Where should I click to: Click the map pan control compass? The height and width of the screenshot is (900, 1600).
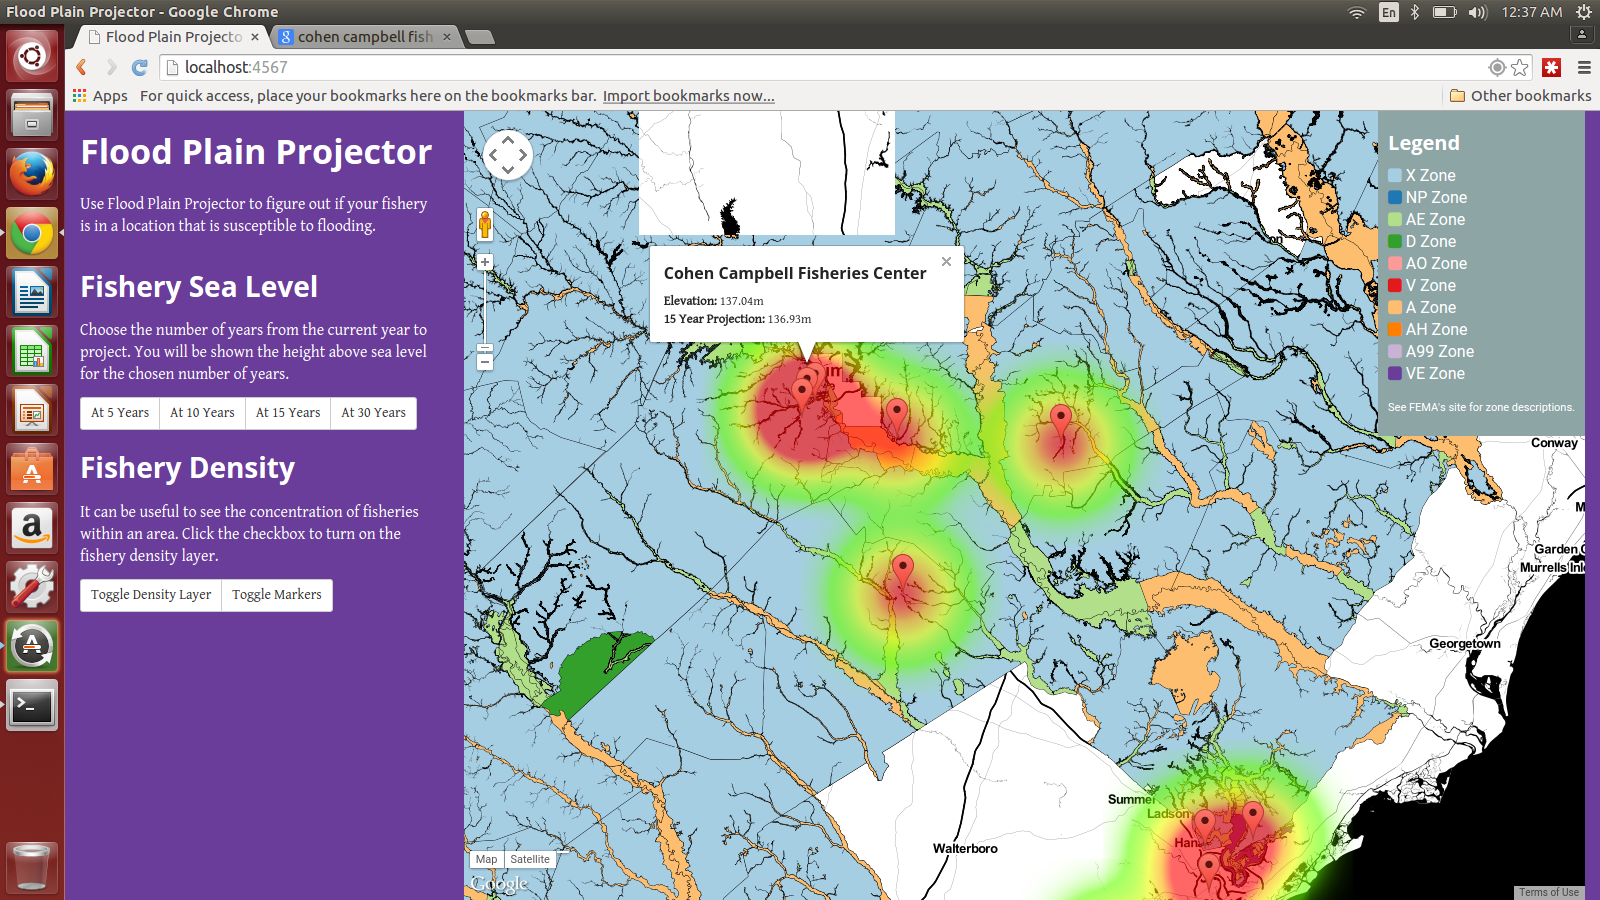pos(508,155)
